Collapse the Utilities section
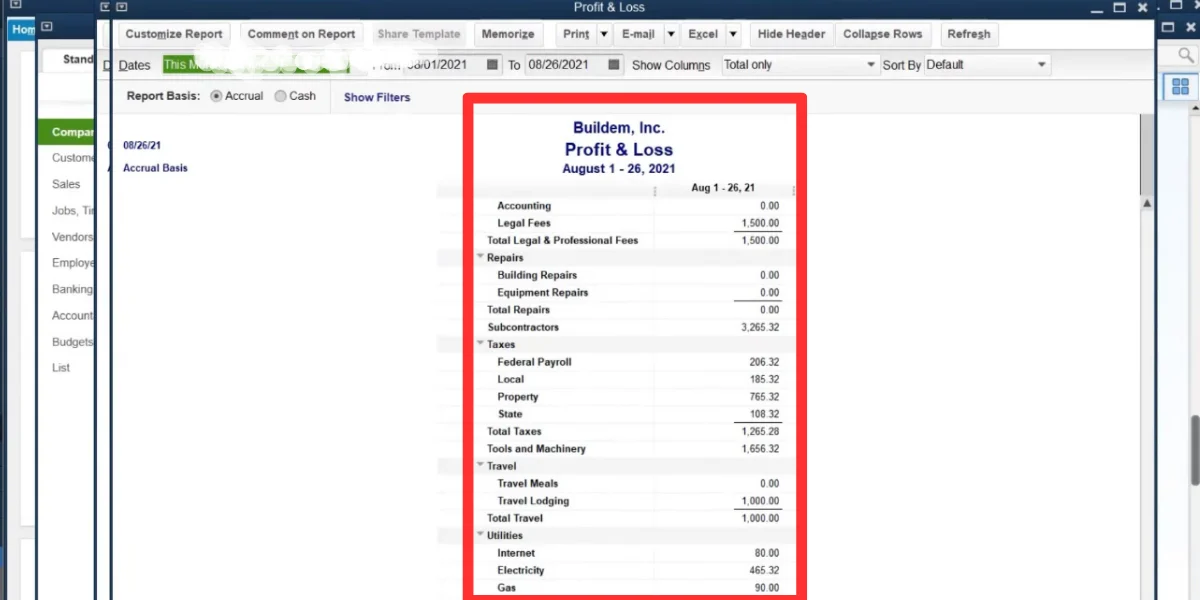Image resolution: width=1200 pixels, height=600 pixels. pos(480,535)
